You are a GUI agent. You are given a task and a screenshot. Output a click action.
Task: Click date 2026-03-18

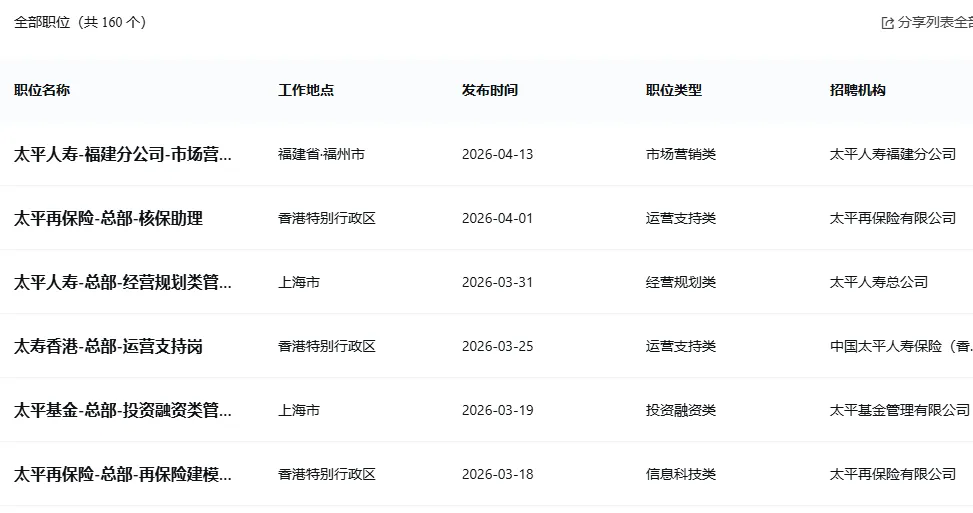[498, 474]
